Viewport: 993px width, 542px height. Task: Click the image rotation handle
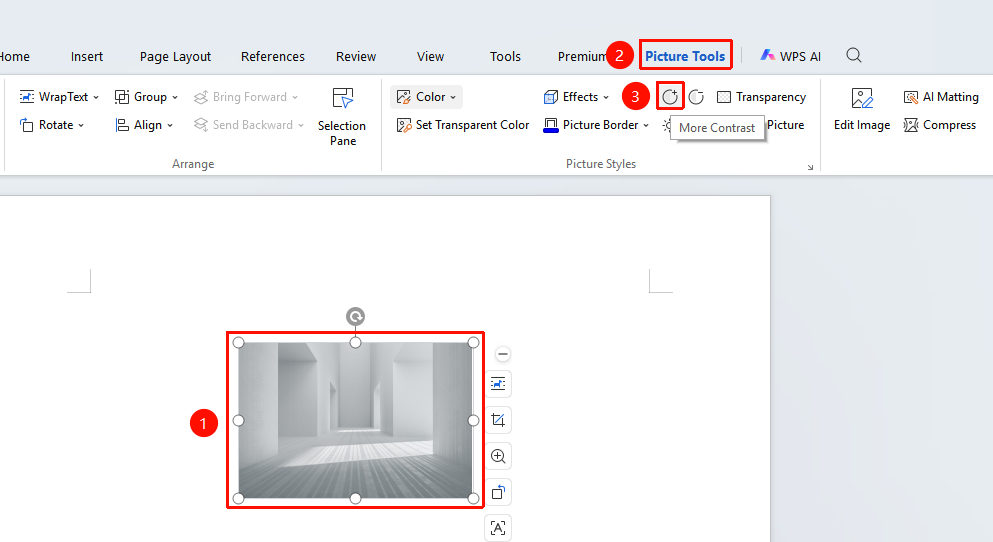tap(355, 316)
